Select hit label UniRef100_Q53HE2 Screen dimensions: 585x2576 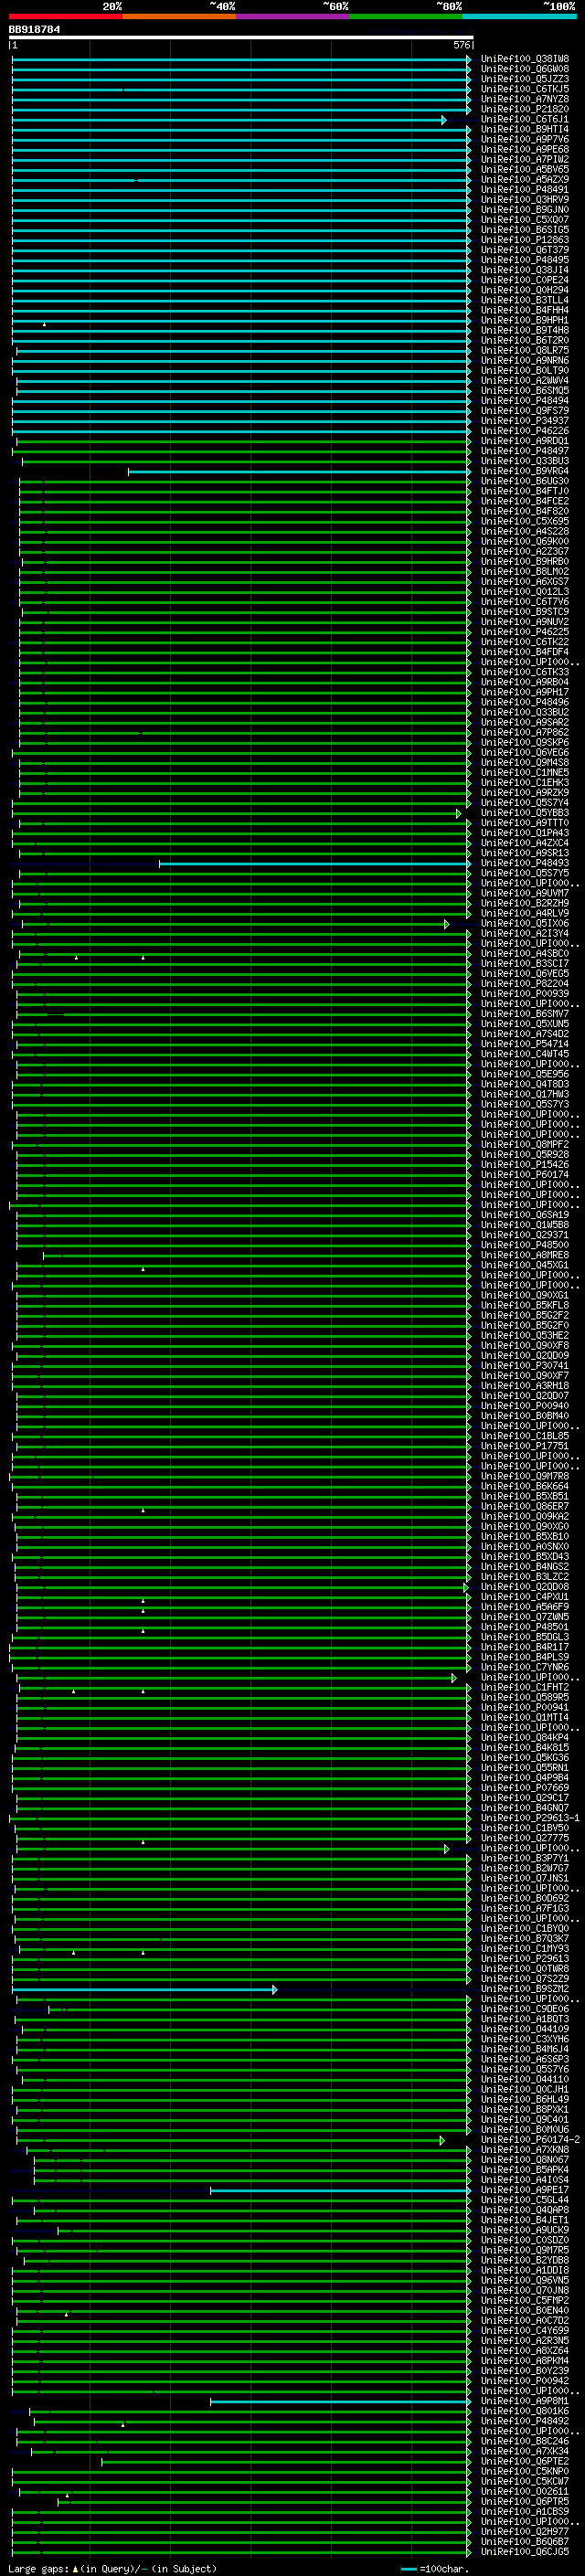click(525, 1336)
